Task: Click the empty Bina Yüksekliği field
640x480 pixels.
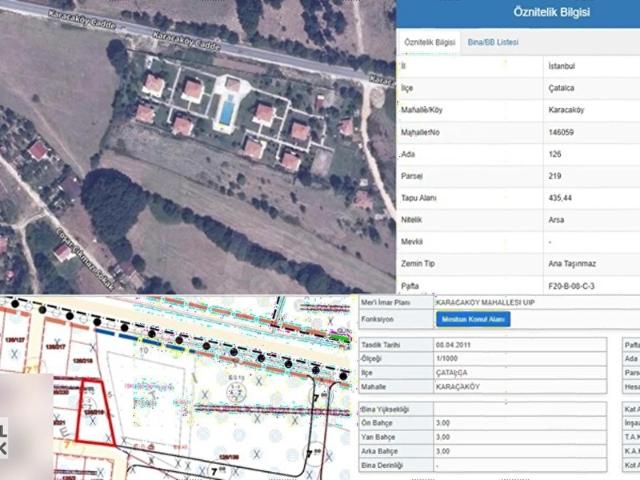Action: (x=520, y=409)
